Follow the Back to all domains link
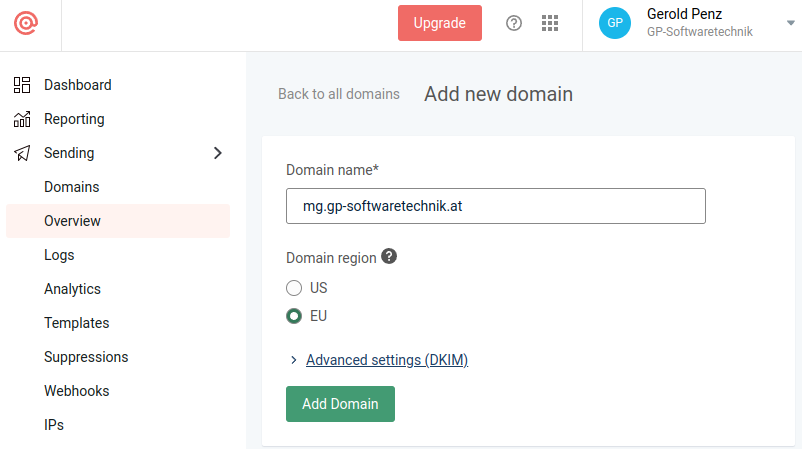The height and width of the screenshot is (449, 802). point(338,94)
